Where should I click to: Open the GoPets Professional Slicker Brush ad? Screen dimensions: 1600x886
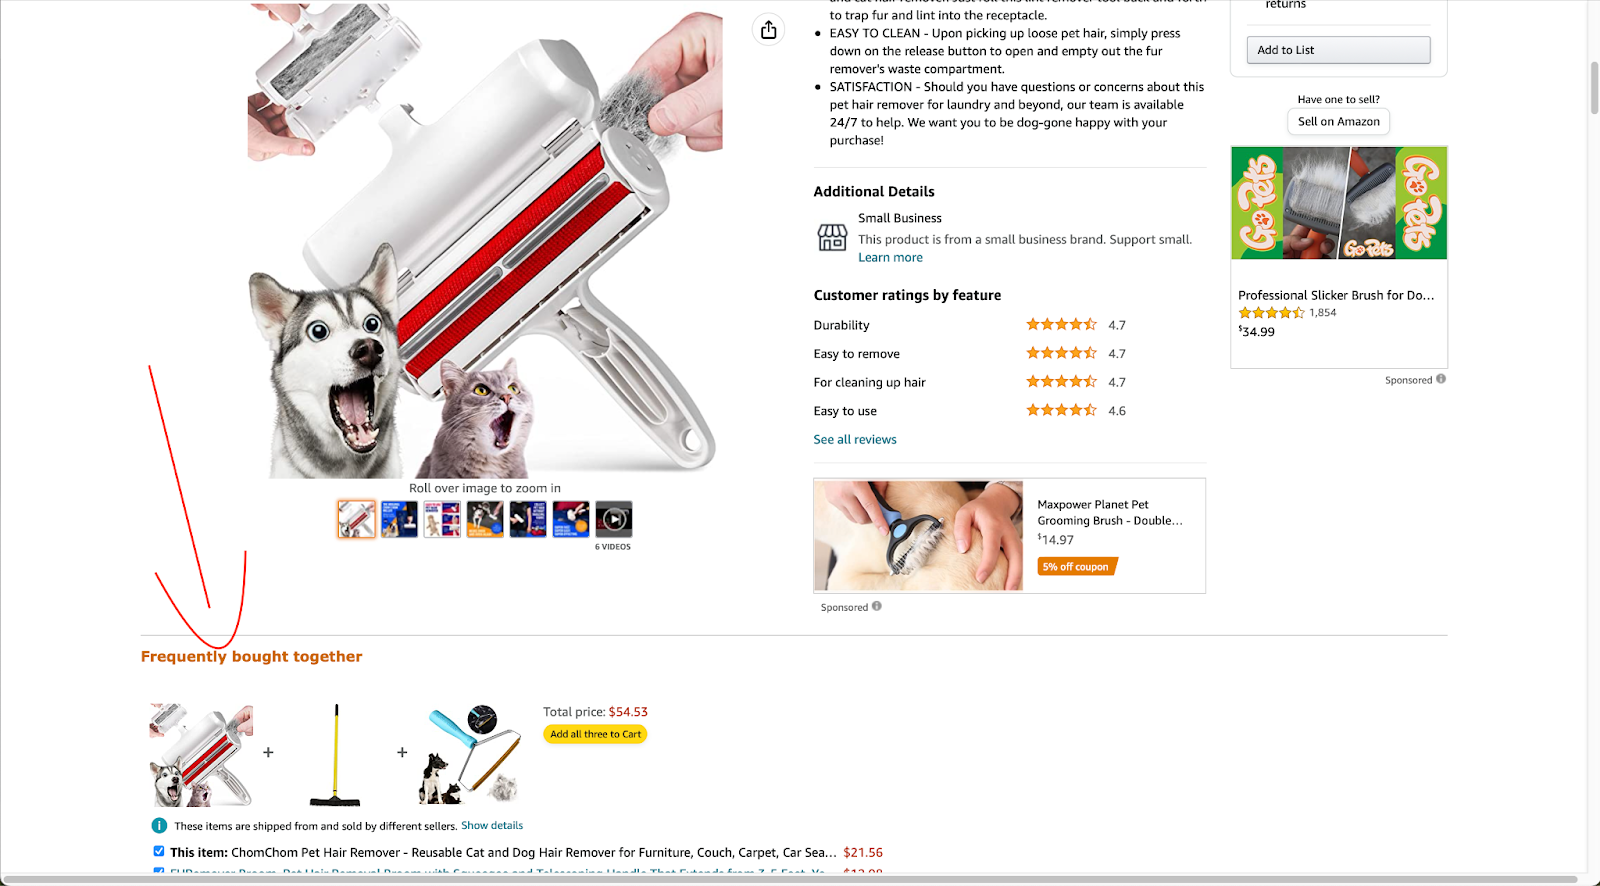pyautogui.click(x=1339, y=256)
